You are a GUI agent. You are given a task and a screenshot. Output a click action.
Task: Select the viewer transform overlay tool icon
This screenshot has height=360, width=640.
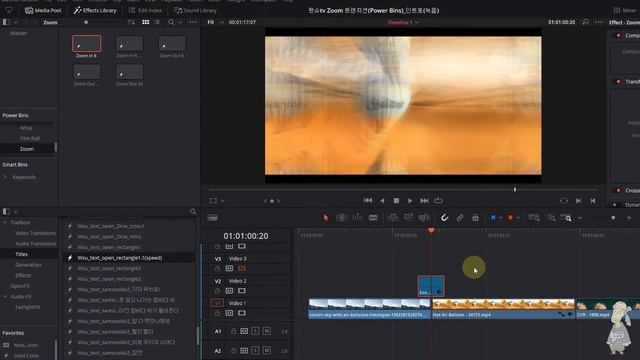213,200
